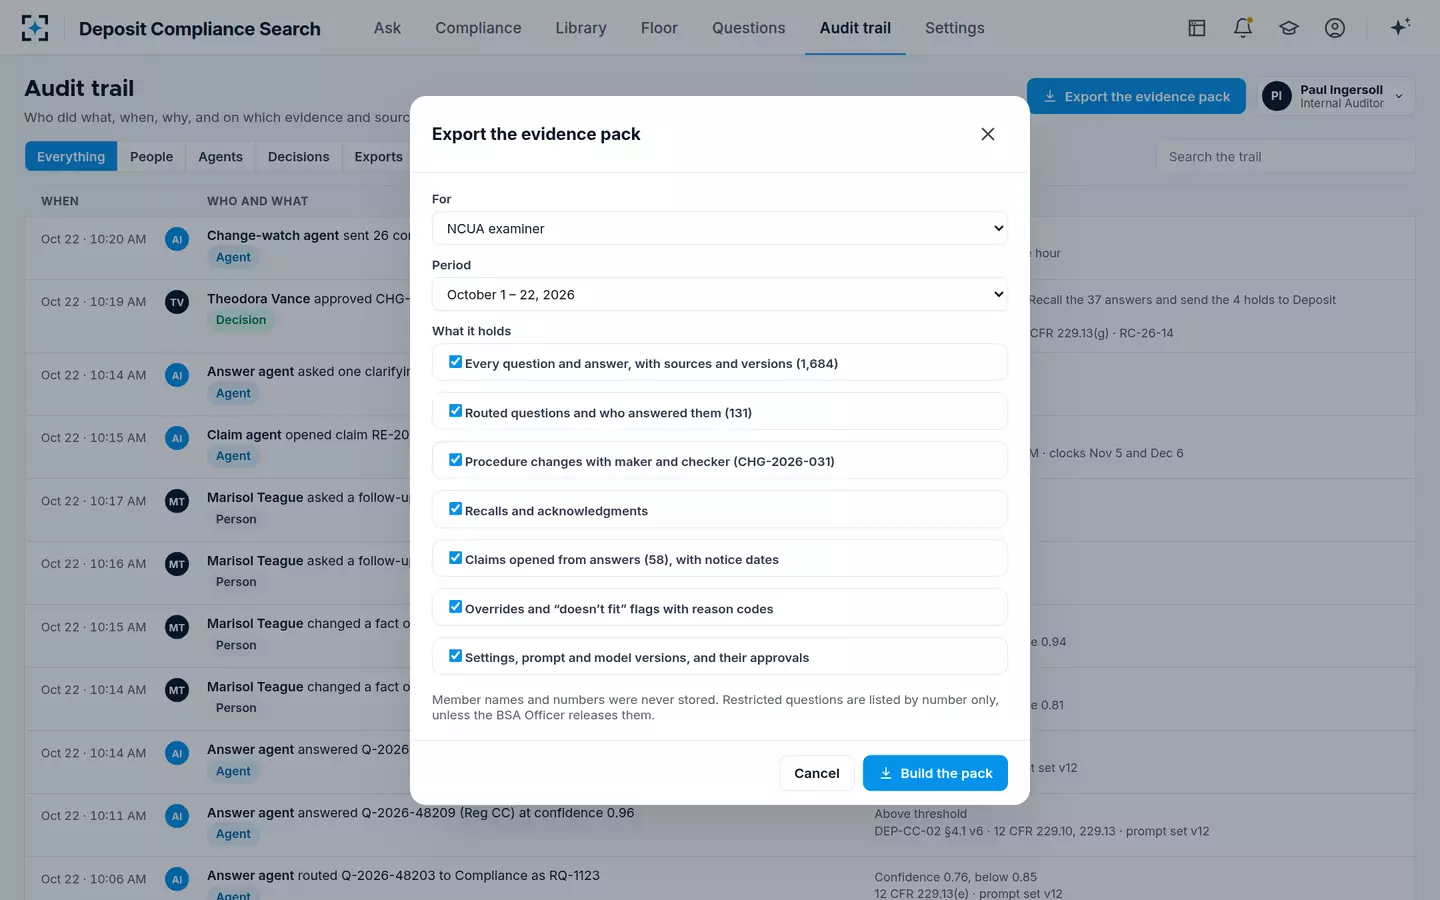This screenshot has width=1440, height=900.
Task: Click Theodora Vance's TV avatar
Action: point(177,302)
